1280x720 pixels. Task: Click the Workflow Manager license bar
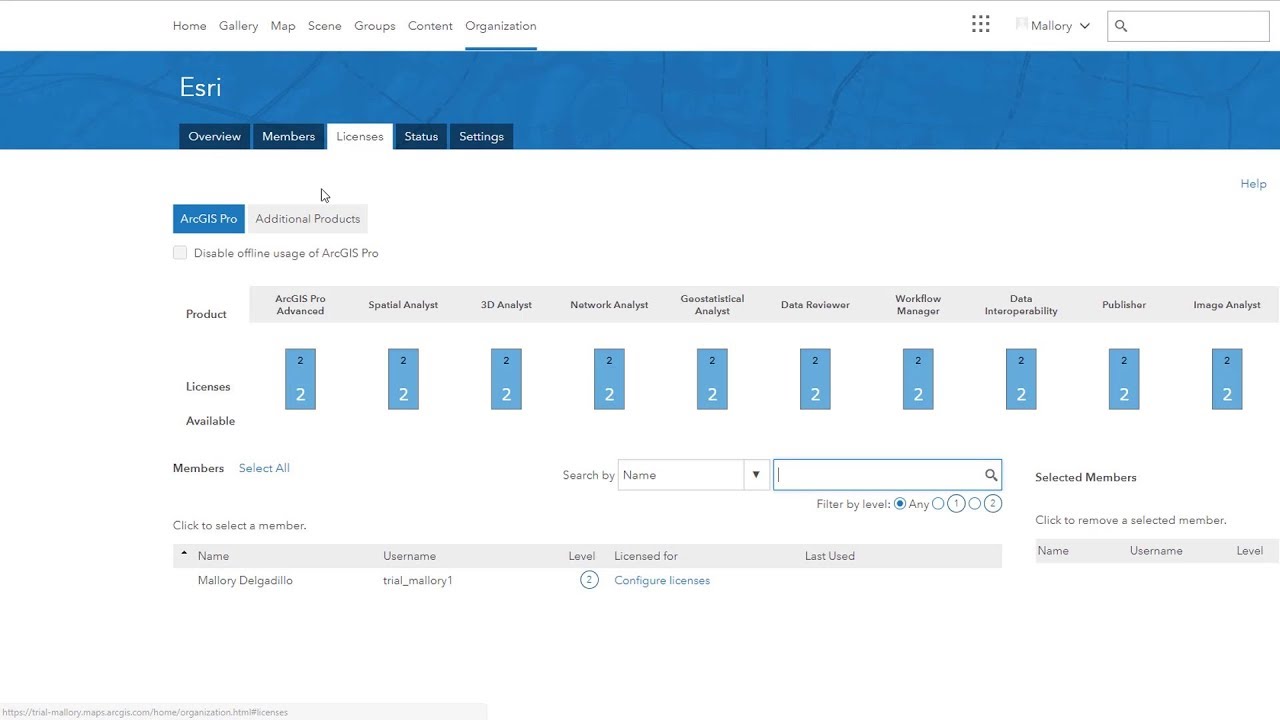tap(918, 379)
